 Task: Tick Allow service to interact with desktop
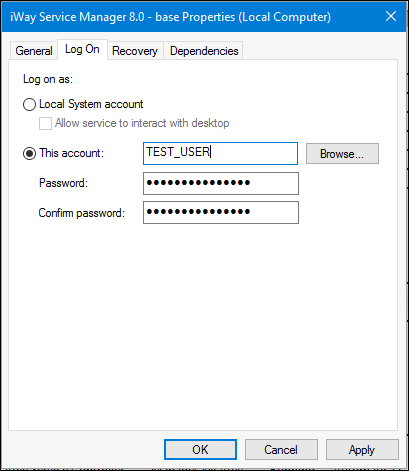45,123
